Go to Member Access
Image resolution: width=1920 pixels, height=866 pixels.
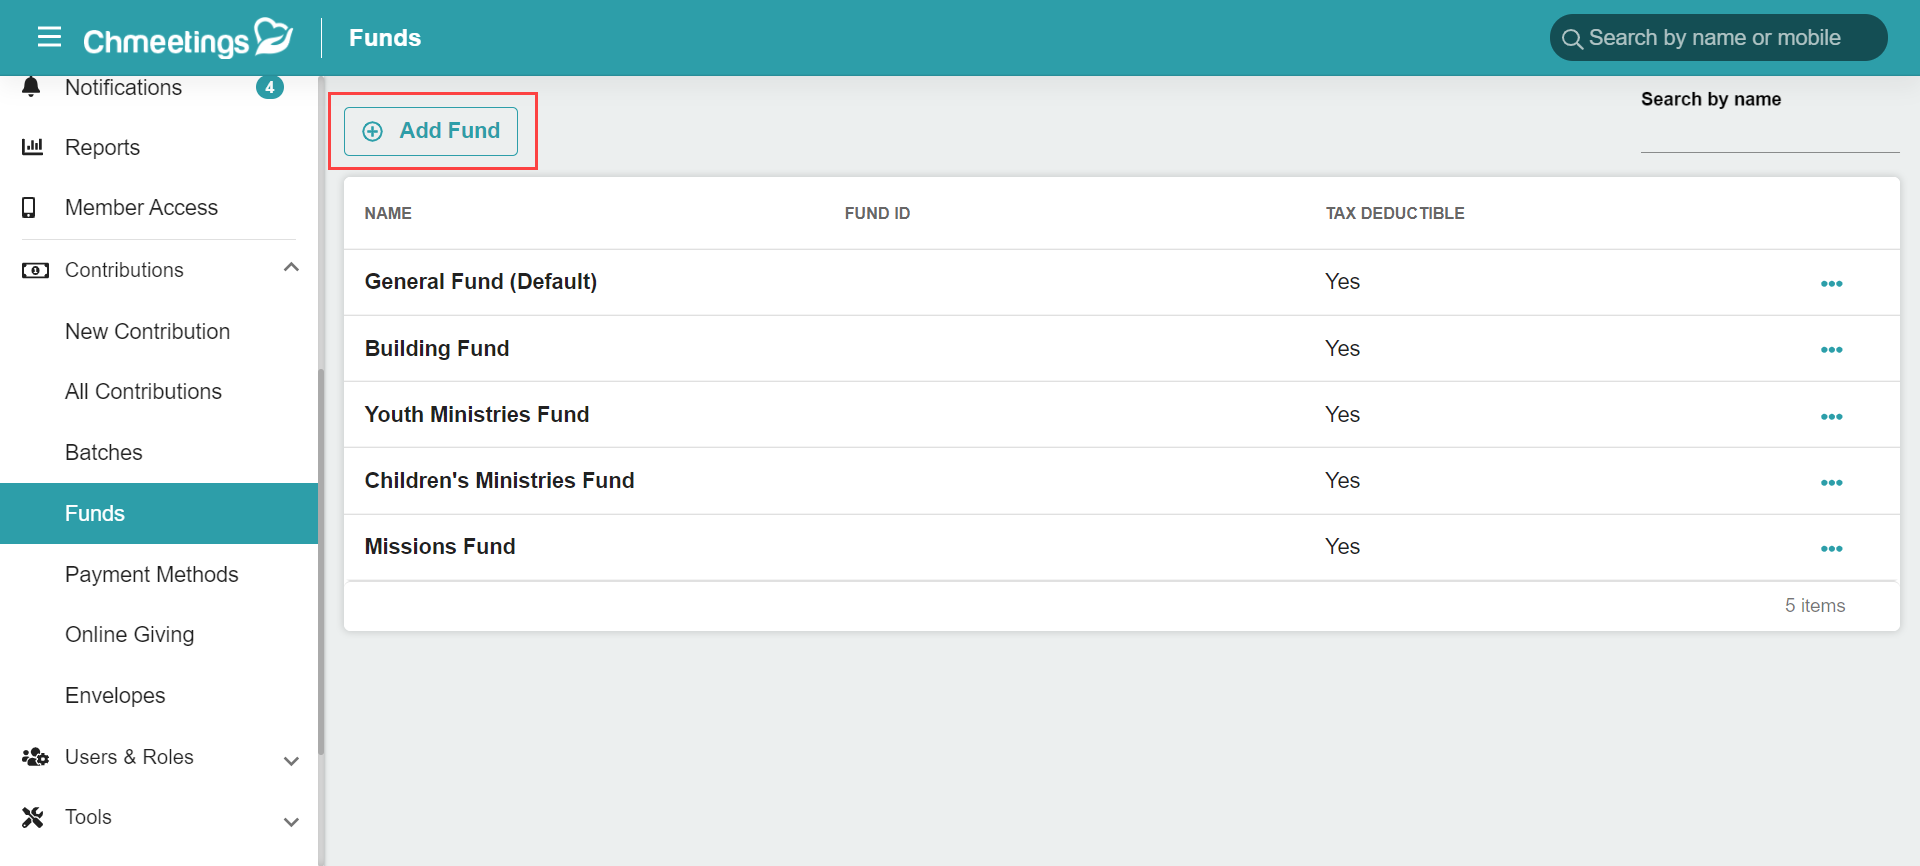(x=141, y=207)
